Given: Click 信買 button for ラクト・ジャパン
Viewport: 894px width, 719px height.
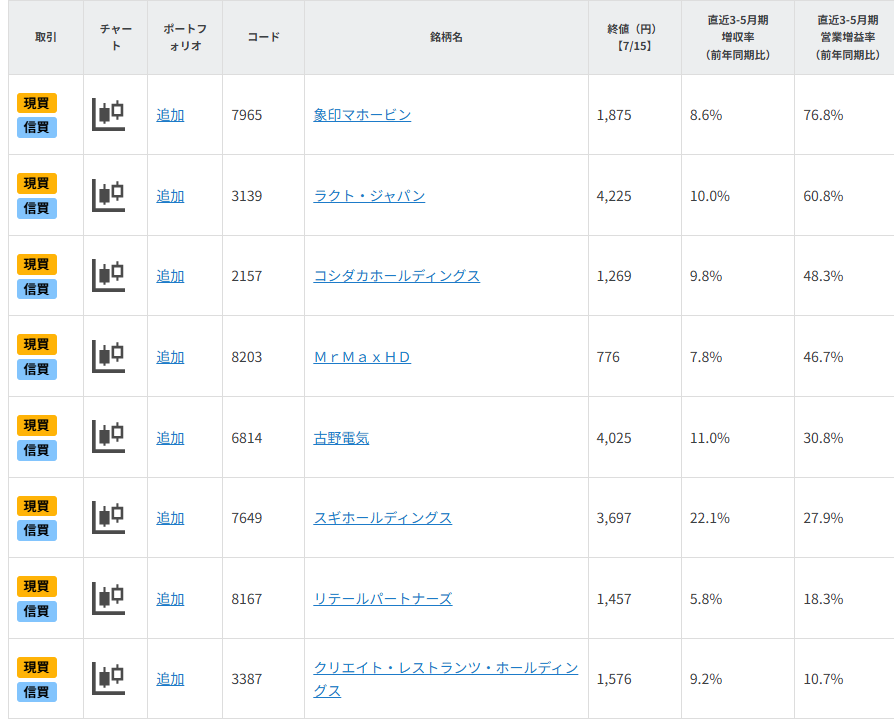Looking at the screenshot, I should [37, 208].
